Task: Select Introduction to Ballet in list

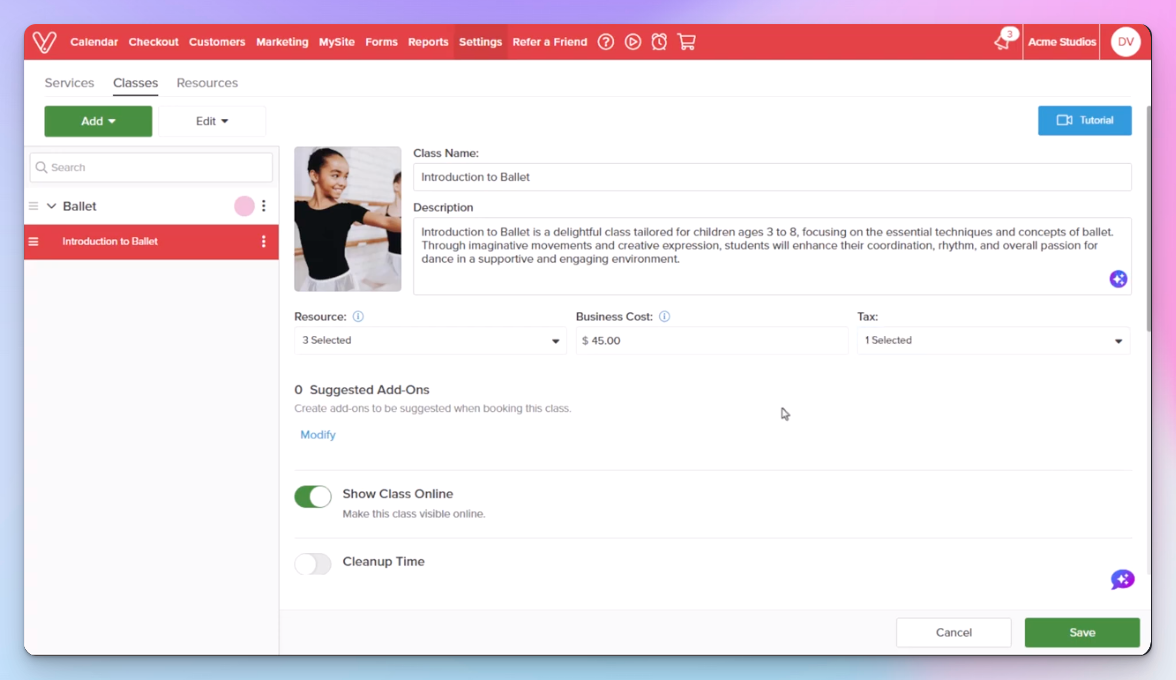Action: pyautogui.click(x=152, y=241)
